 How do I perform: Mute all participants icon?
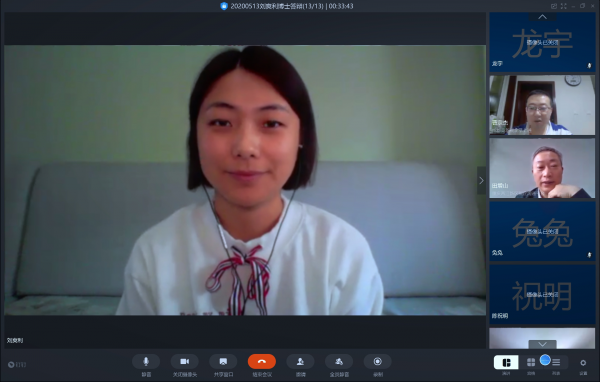(x=339, y=361)
